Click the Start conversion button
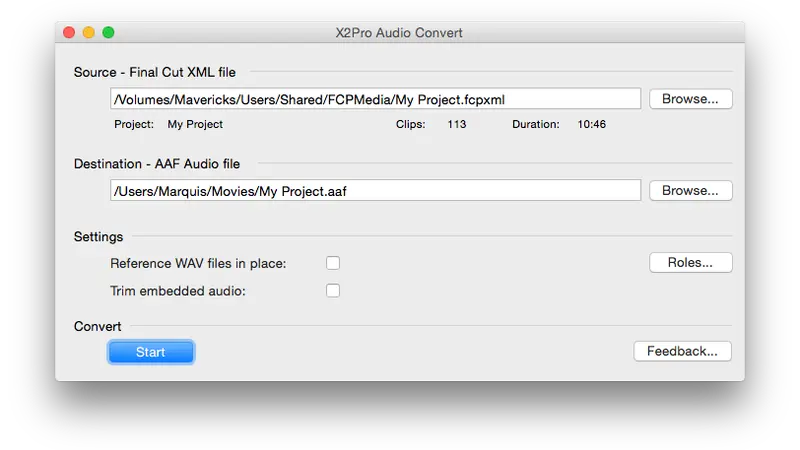 tap(151, 352)
